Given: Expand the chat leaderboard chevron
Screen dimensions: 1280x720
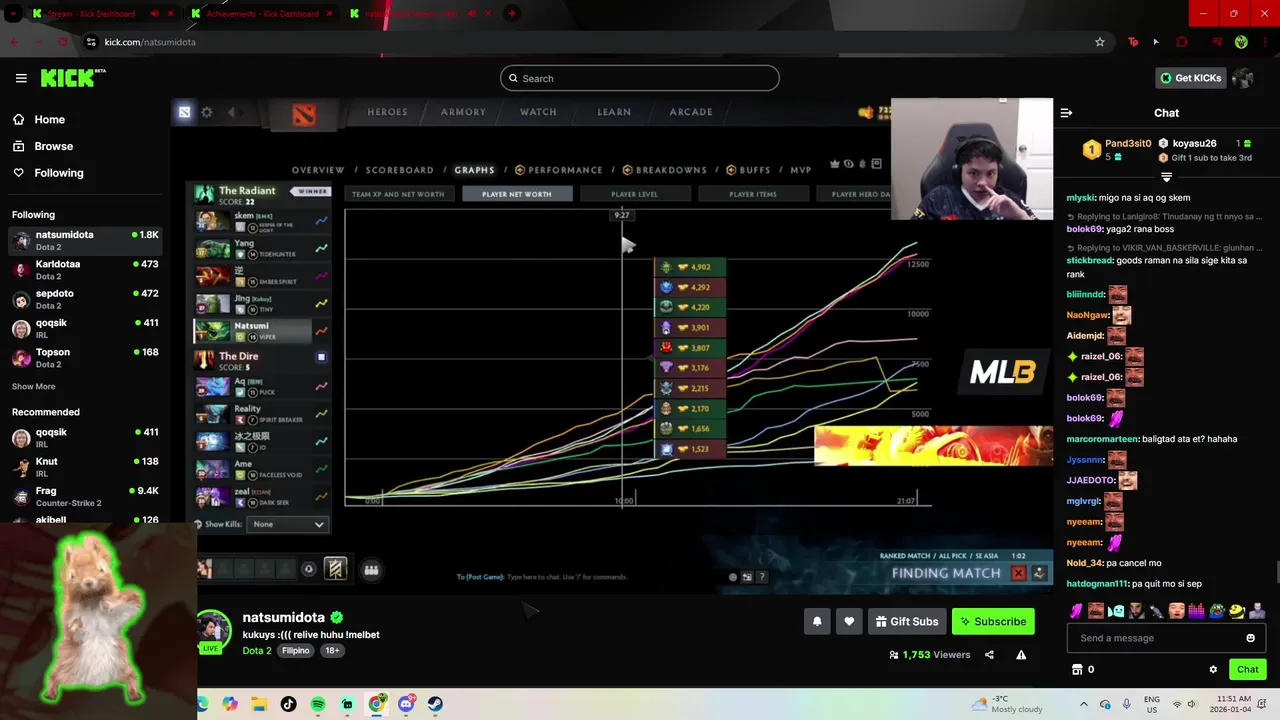Looking at the screenshot, I should pos(1166,177).
